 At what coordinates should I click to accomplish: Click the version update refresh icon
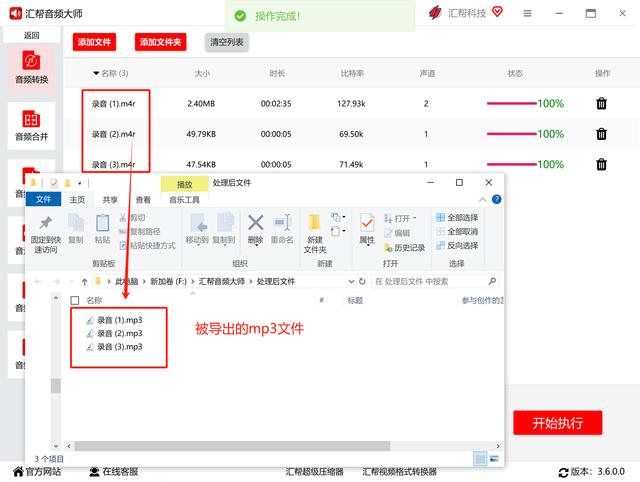563,473
